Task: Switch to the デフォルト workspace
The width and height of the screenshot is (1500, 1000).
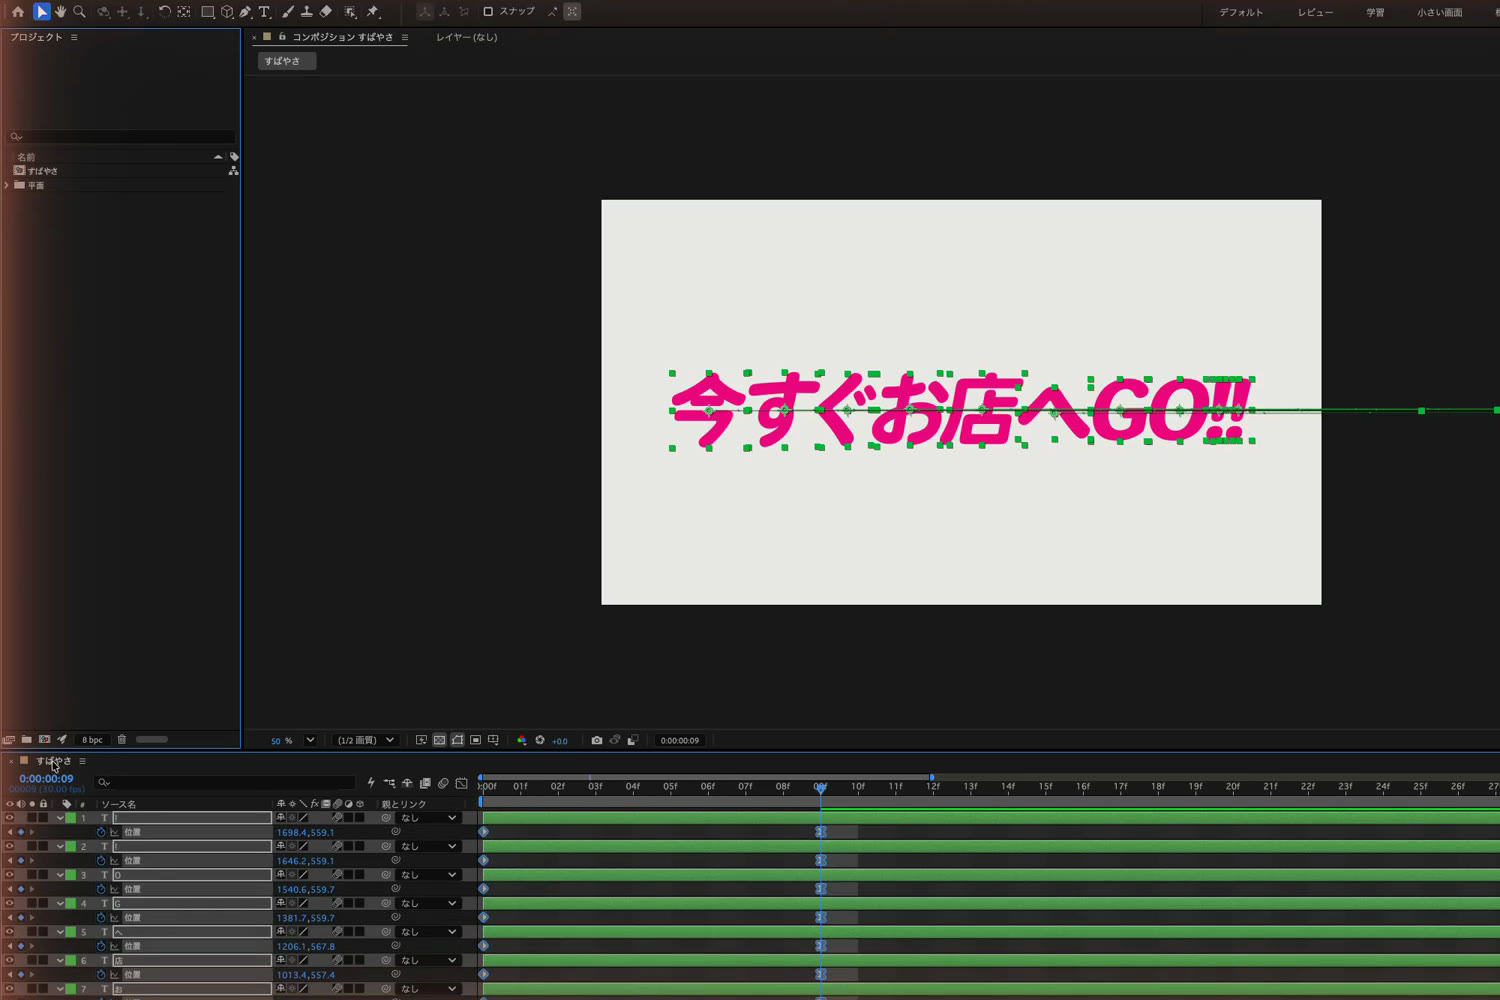Action: [1241, 12]
